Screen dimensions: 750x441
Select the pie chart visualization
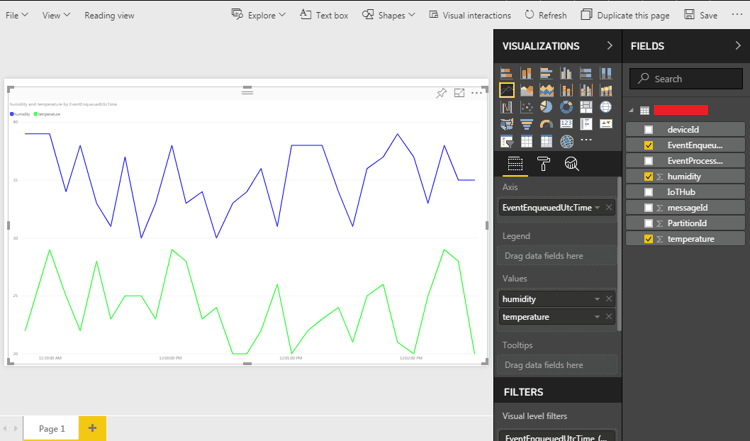tap(546, 107)
